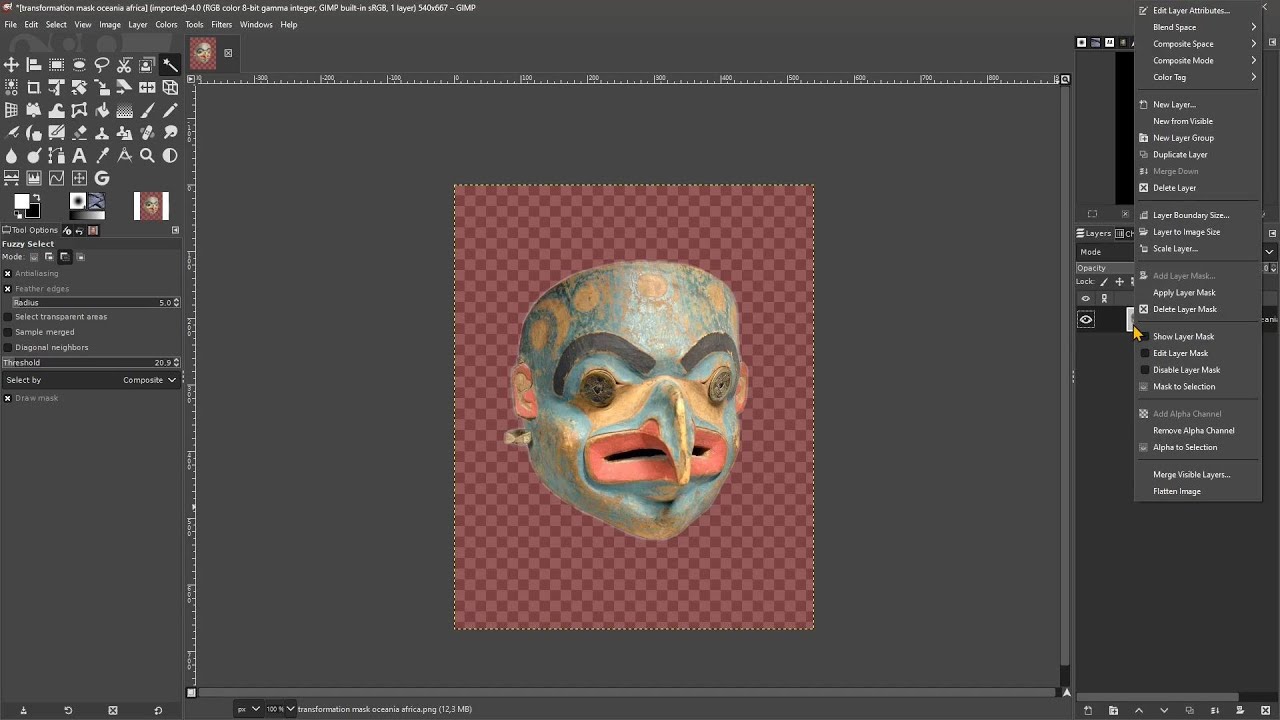Hide the layer using its eye icon

click(1086, 319)
